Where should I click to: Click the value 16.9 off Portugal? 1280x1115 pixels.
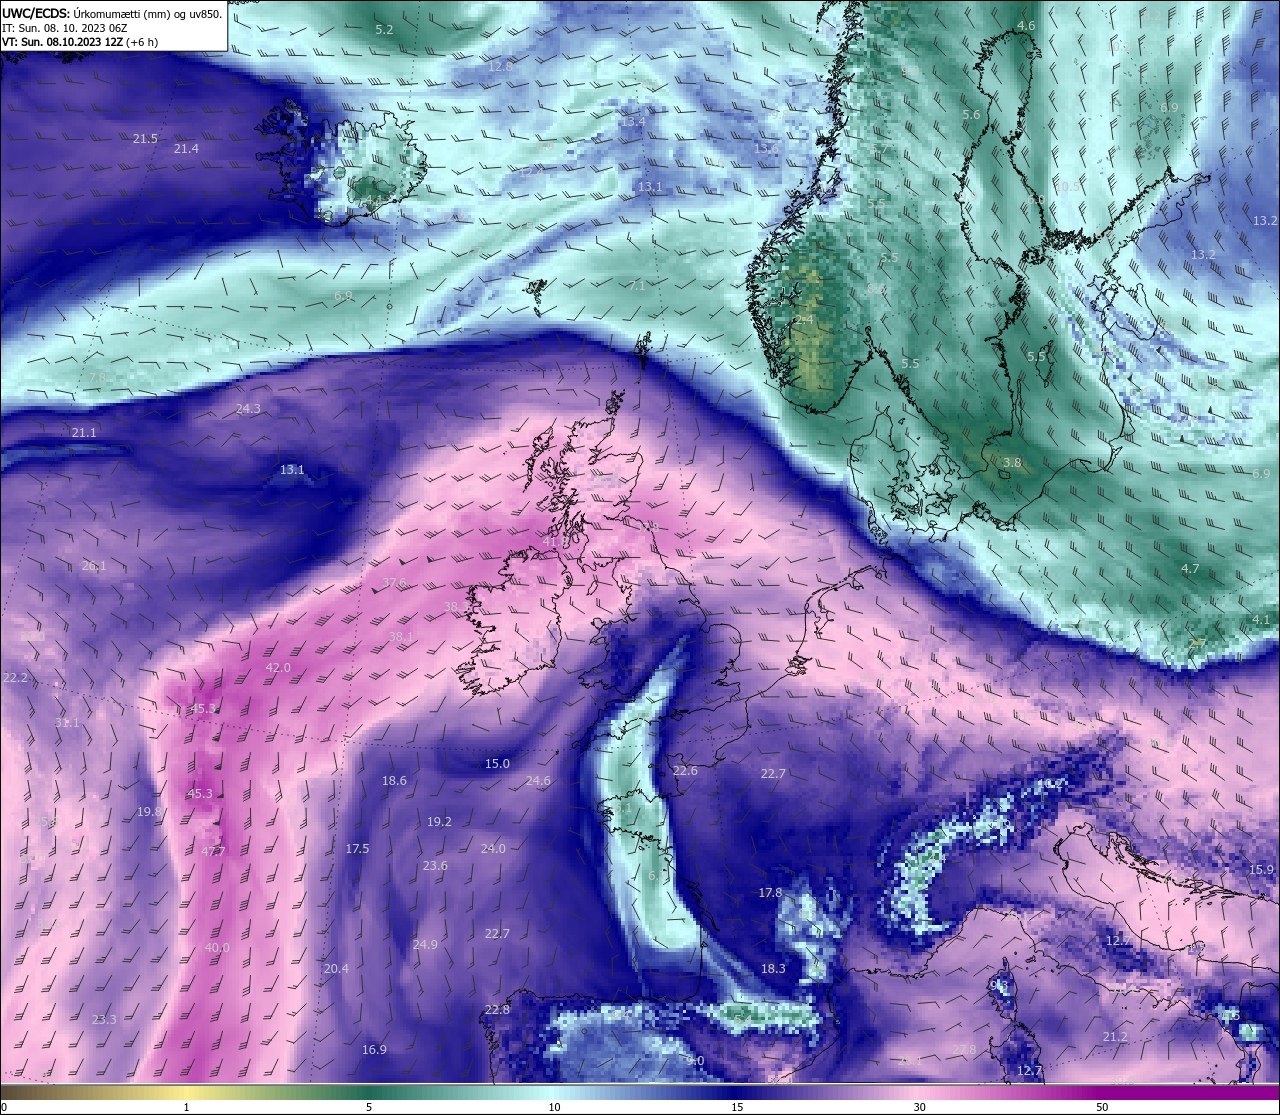tap(374, 1049)
